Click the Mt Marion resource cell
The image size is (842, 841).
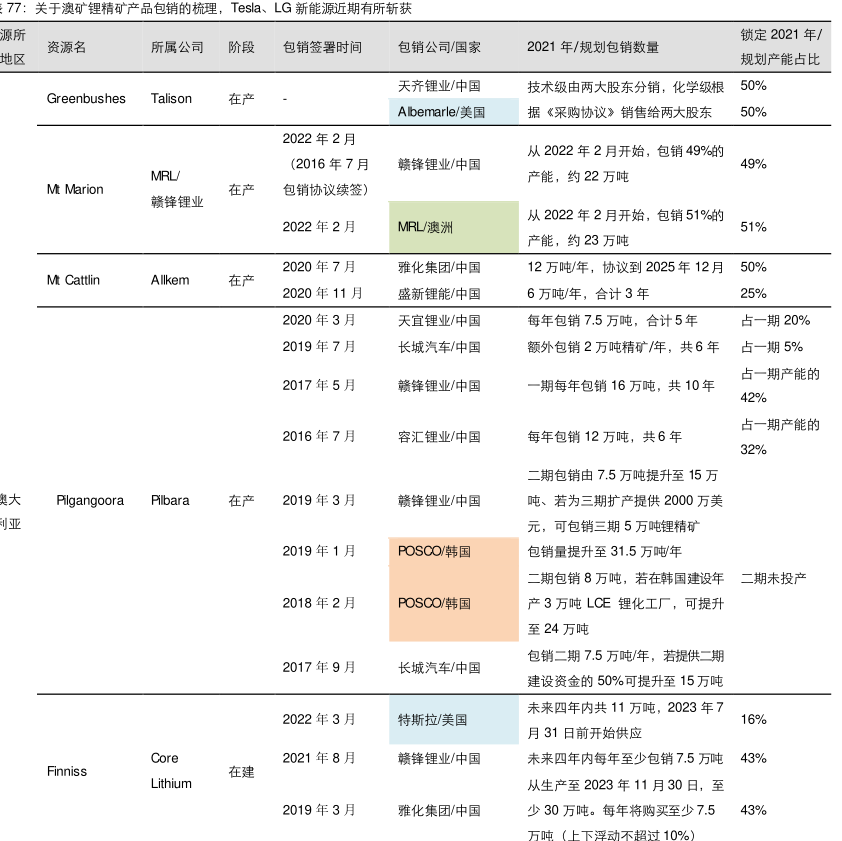click(75, 189)
